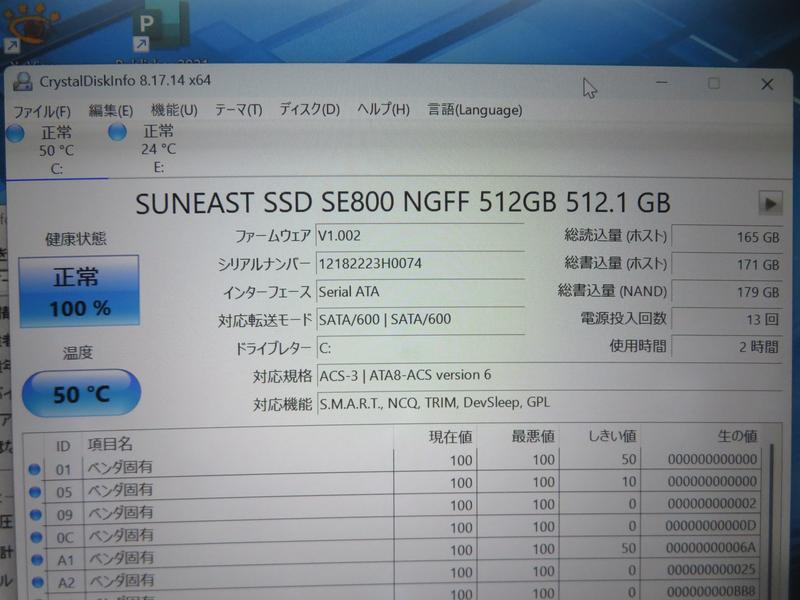This screenshot has width=800, height=600.
Task: Click the next disk arrow button
Action: point(770,204)
